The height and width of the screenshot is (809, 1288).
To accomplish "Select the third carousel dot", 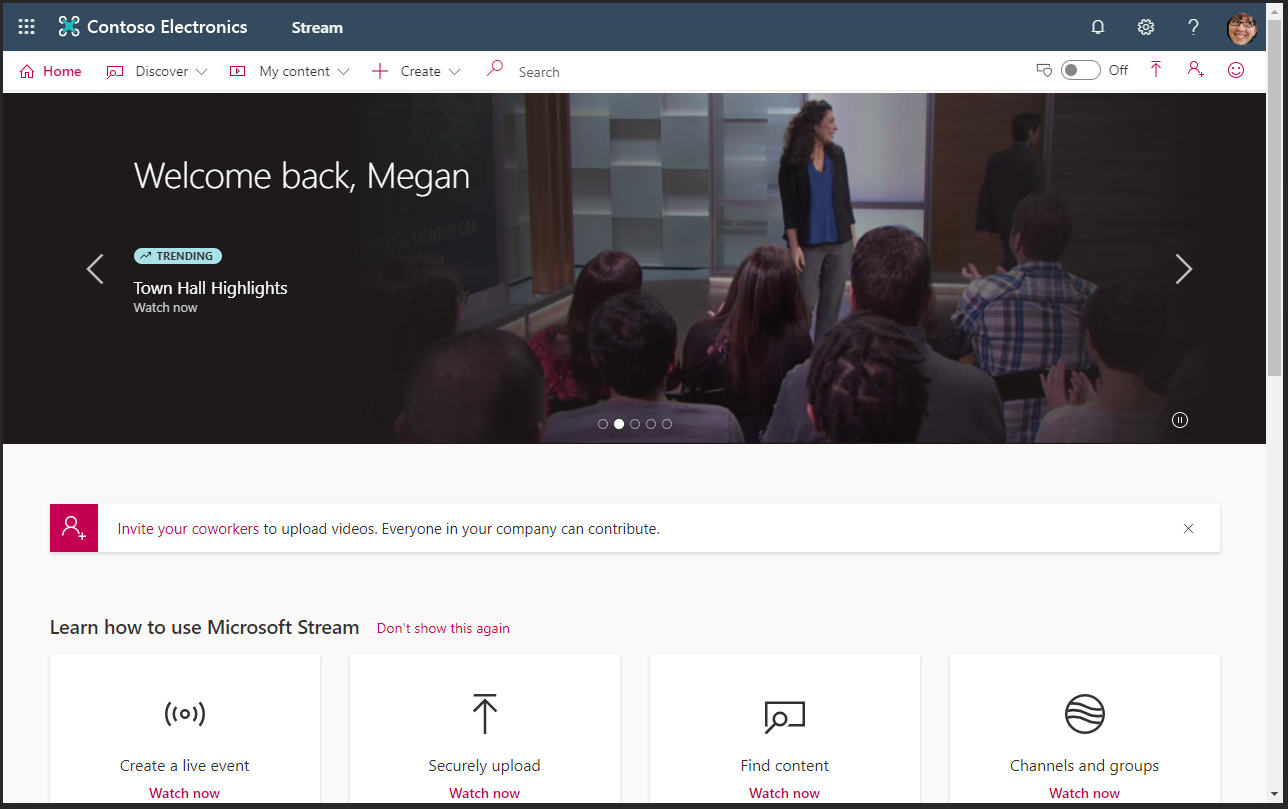I will [635, 424].
